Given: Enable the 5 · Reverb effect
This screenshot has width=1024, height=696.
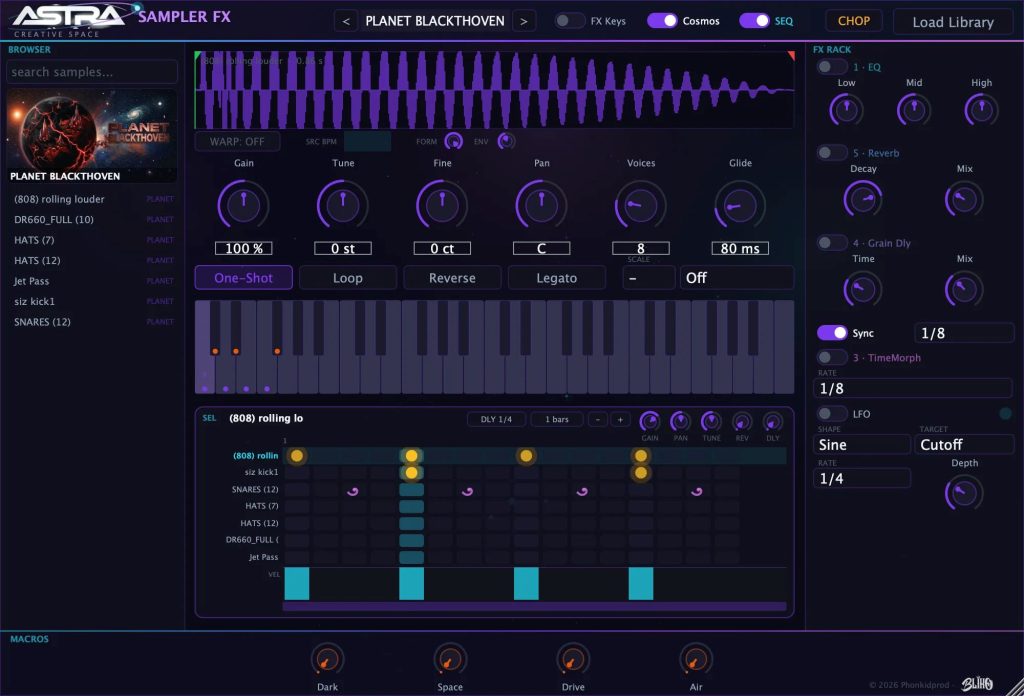Looking at the screenshot, I should tap(831, 153).
